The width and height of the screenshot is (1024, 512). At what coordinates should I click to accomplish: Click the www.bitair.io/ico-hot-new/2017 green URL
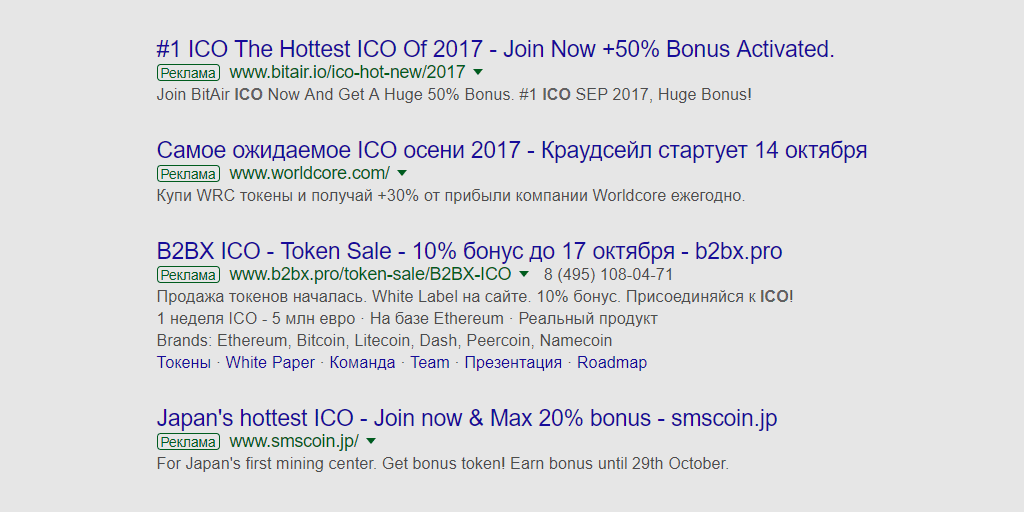click(x=347, y=72)
